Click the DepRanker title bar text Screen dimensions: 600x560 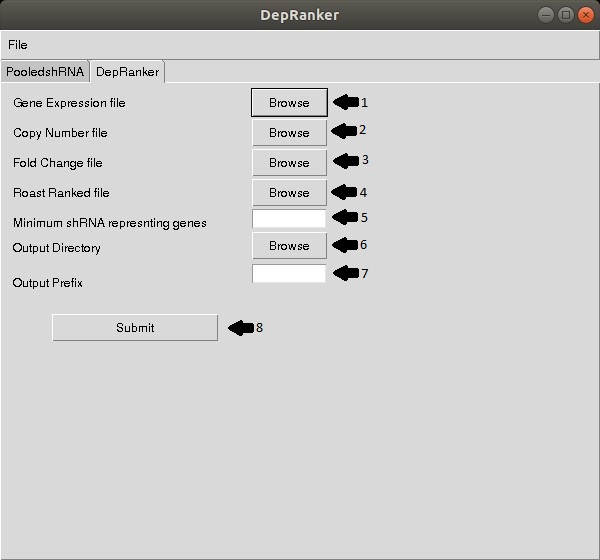tap(300, 15)
